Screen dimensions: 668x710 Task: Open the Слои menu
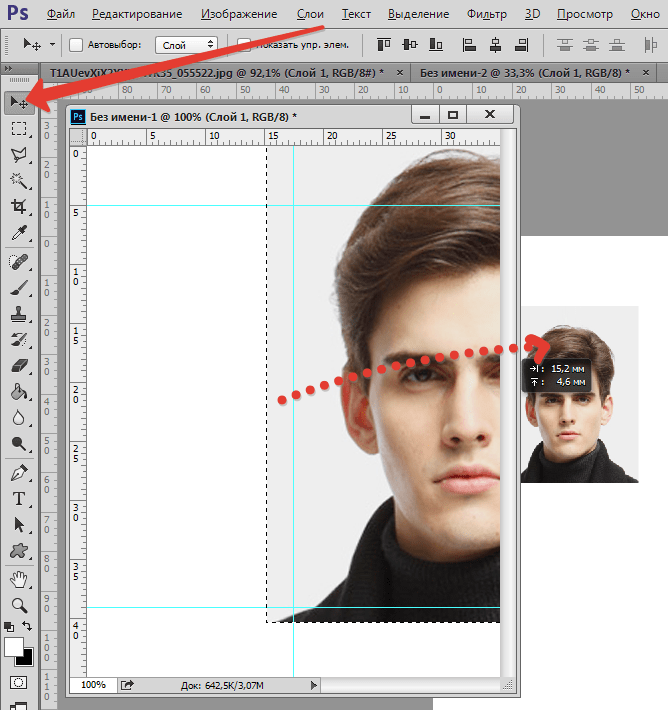coord(310,14)
